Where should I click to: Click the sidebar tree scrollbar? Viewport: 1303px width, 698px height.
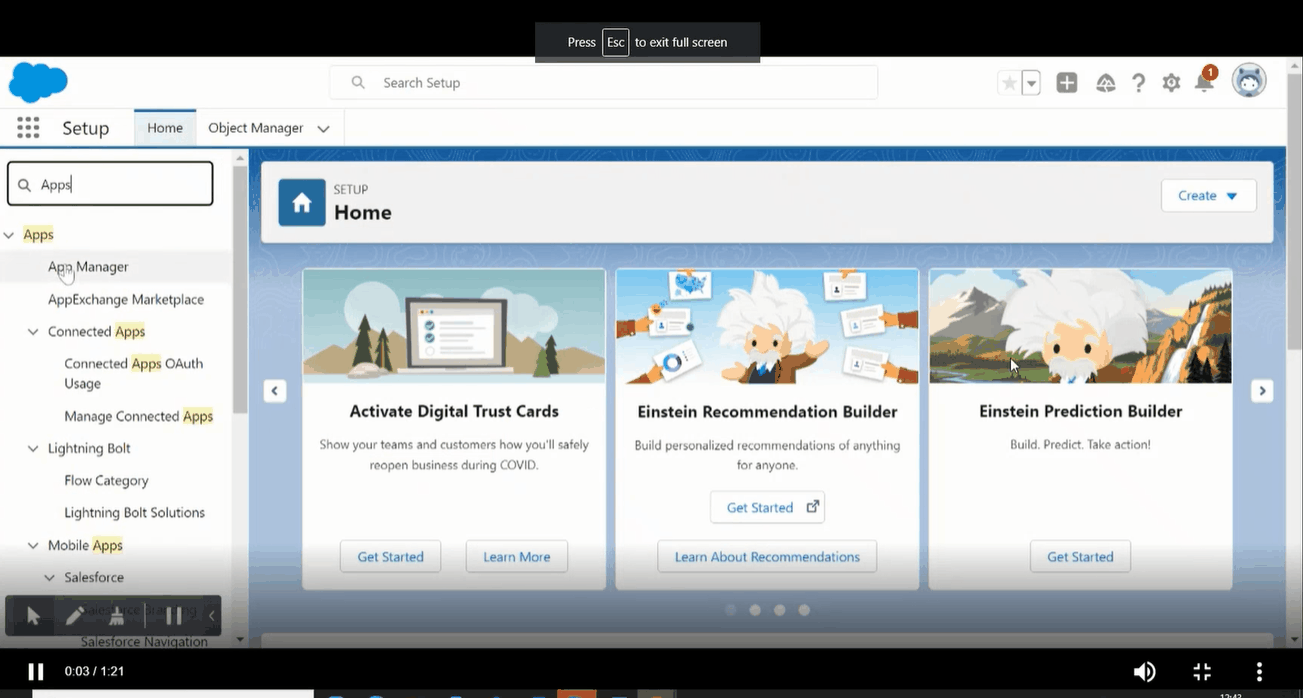240,290
